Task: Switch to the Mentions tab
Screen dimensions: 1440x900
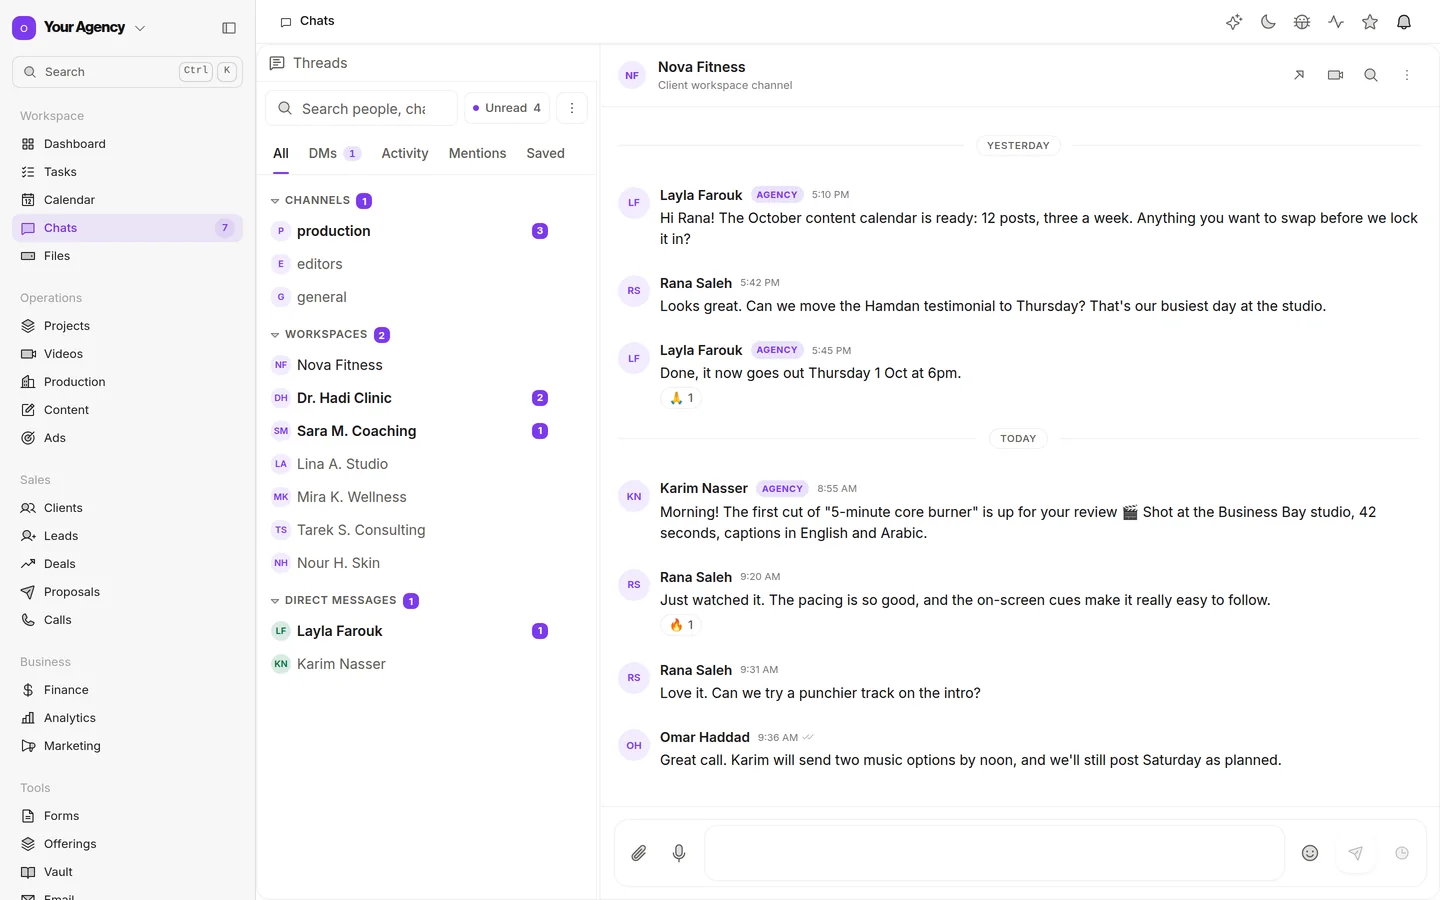Action: pos(477,153)
